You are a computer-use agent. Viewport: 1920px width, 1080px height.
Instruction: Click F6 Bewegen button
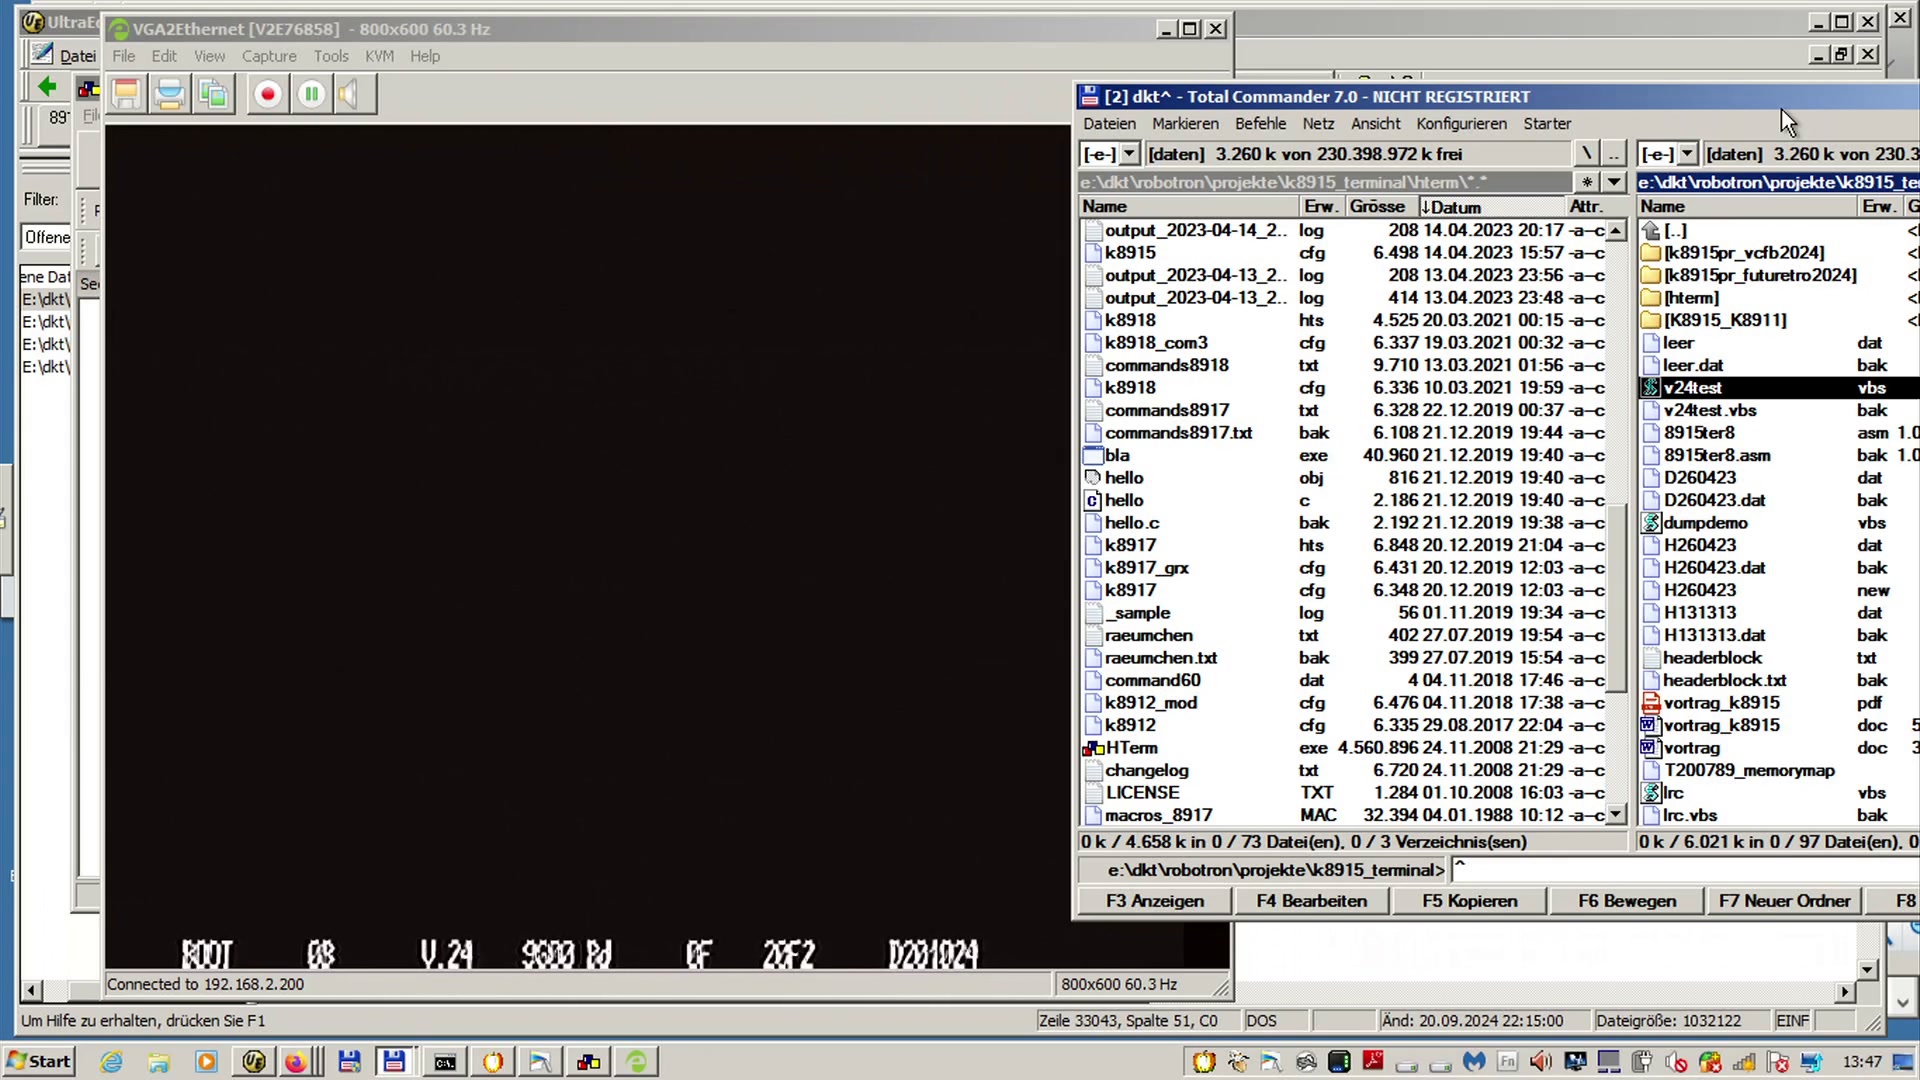click(1627, 901)
